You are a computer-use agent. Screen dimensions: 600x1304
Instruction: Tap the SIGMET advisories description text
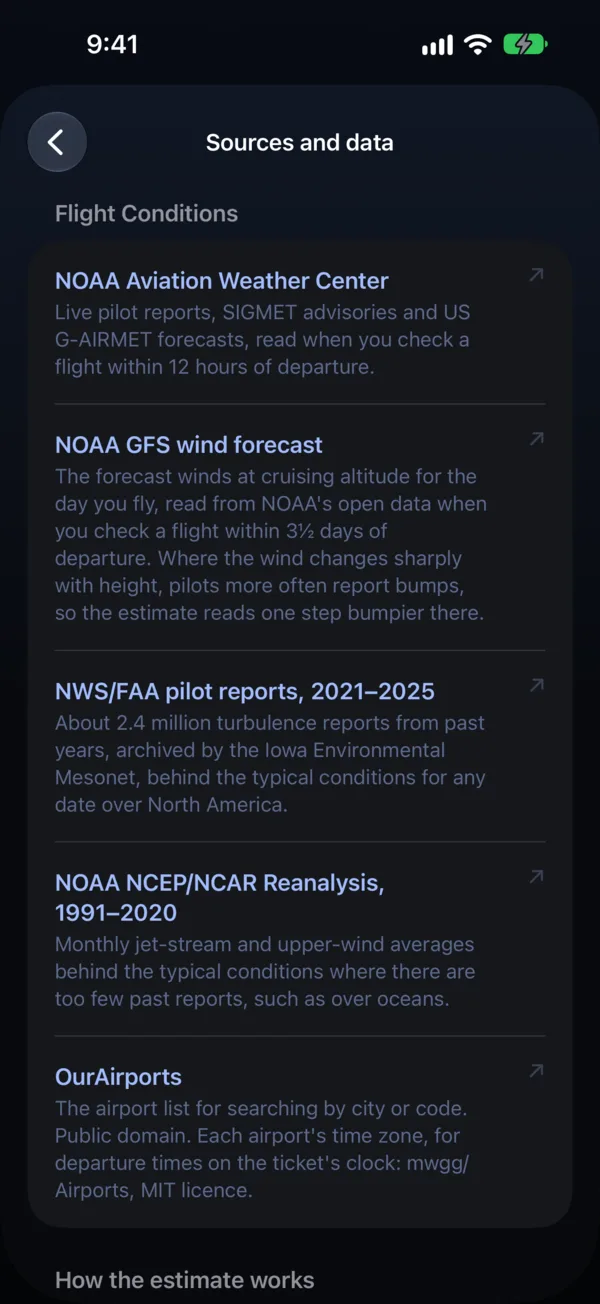[262, 339]
